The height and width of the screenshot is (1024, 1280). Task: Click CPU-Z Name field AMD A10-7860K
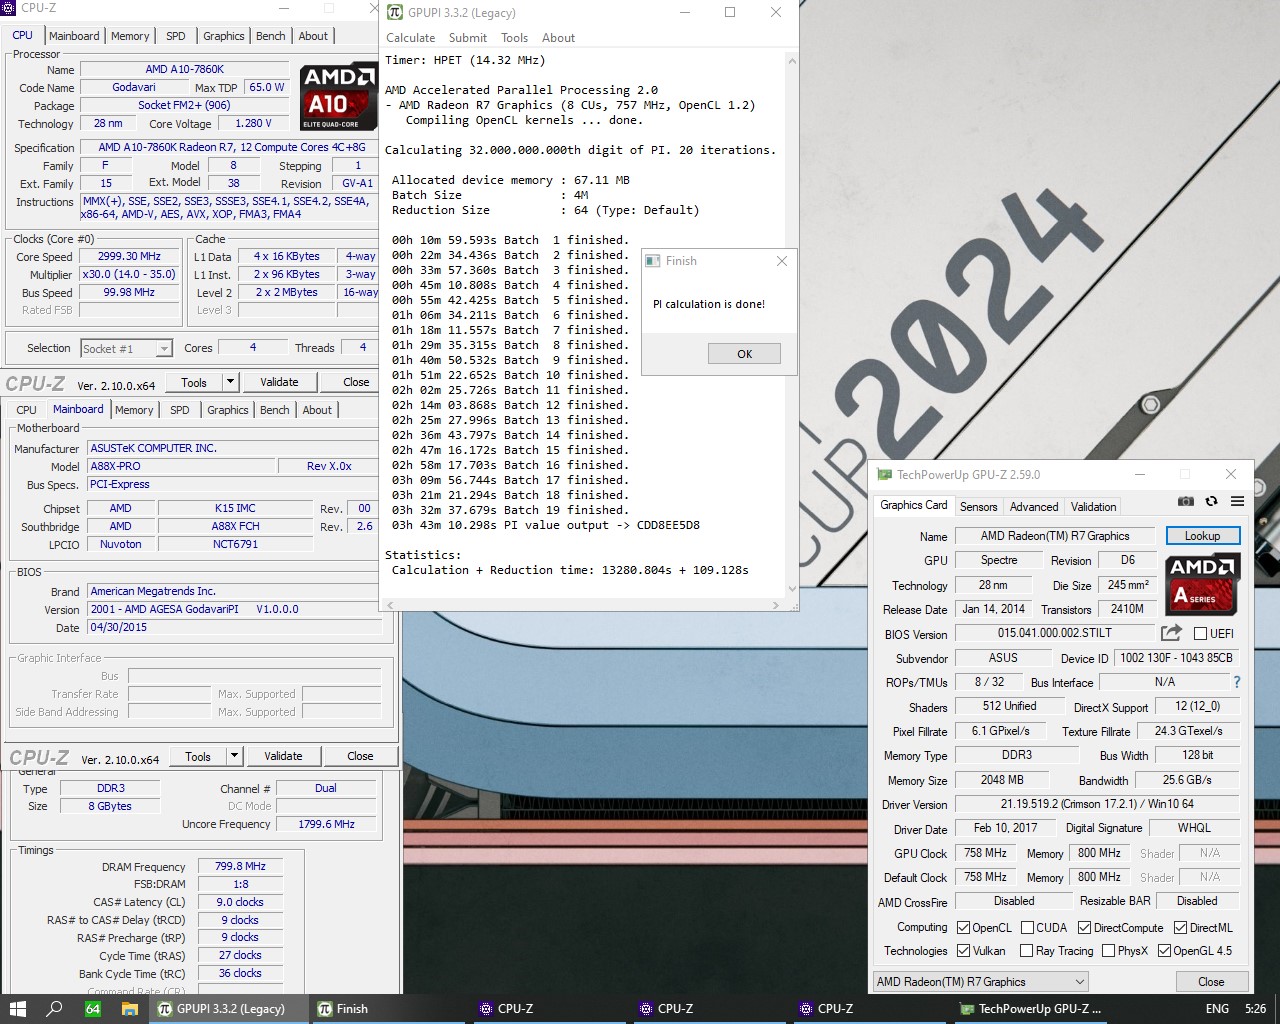click(185, 70)
